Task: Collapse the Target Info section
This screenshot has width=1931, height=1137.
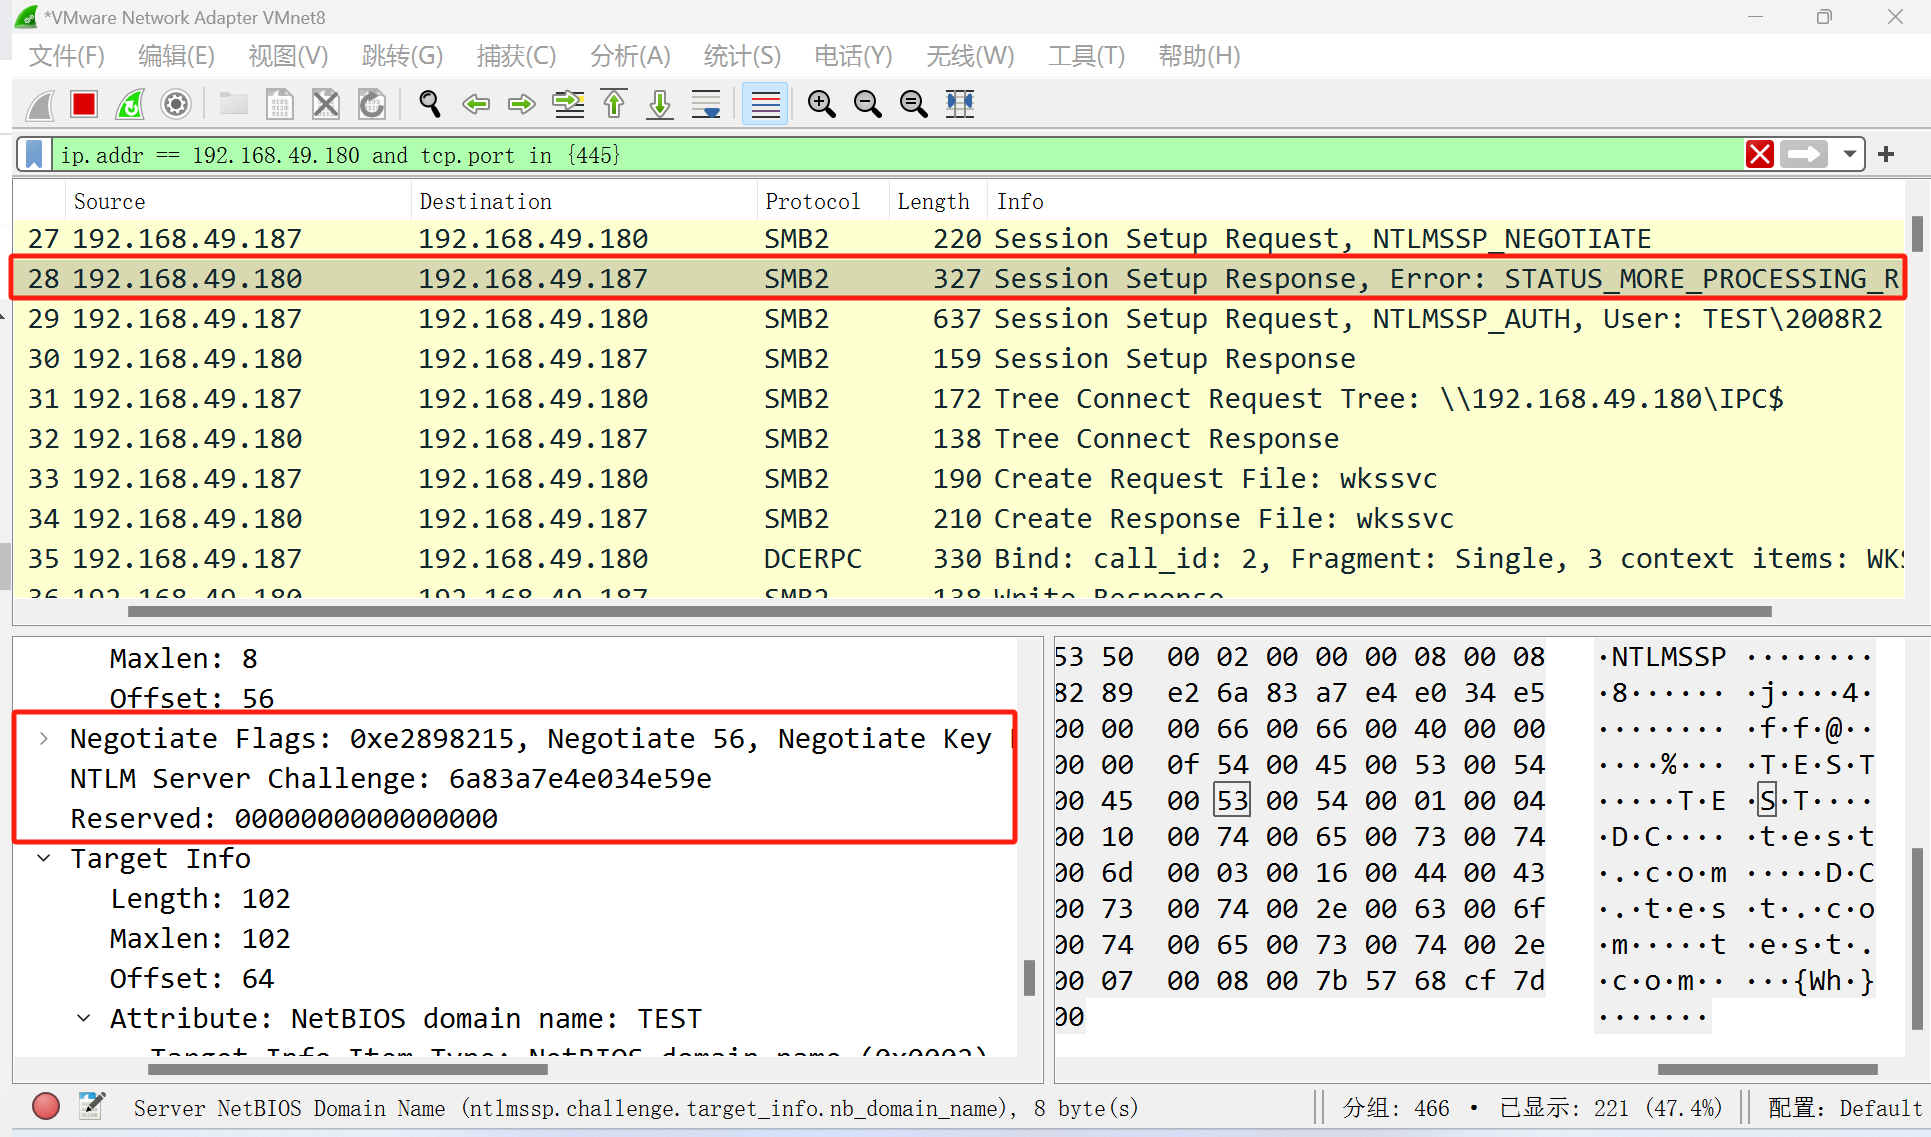Action: click(x=44, y=859)
